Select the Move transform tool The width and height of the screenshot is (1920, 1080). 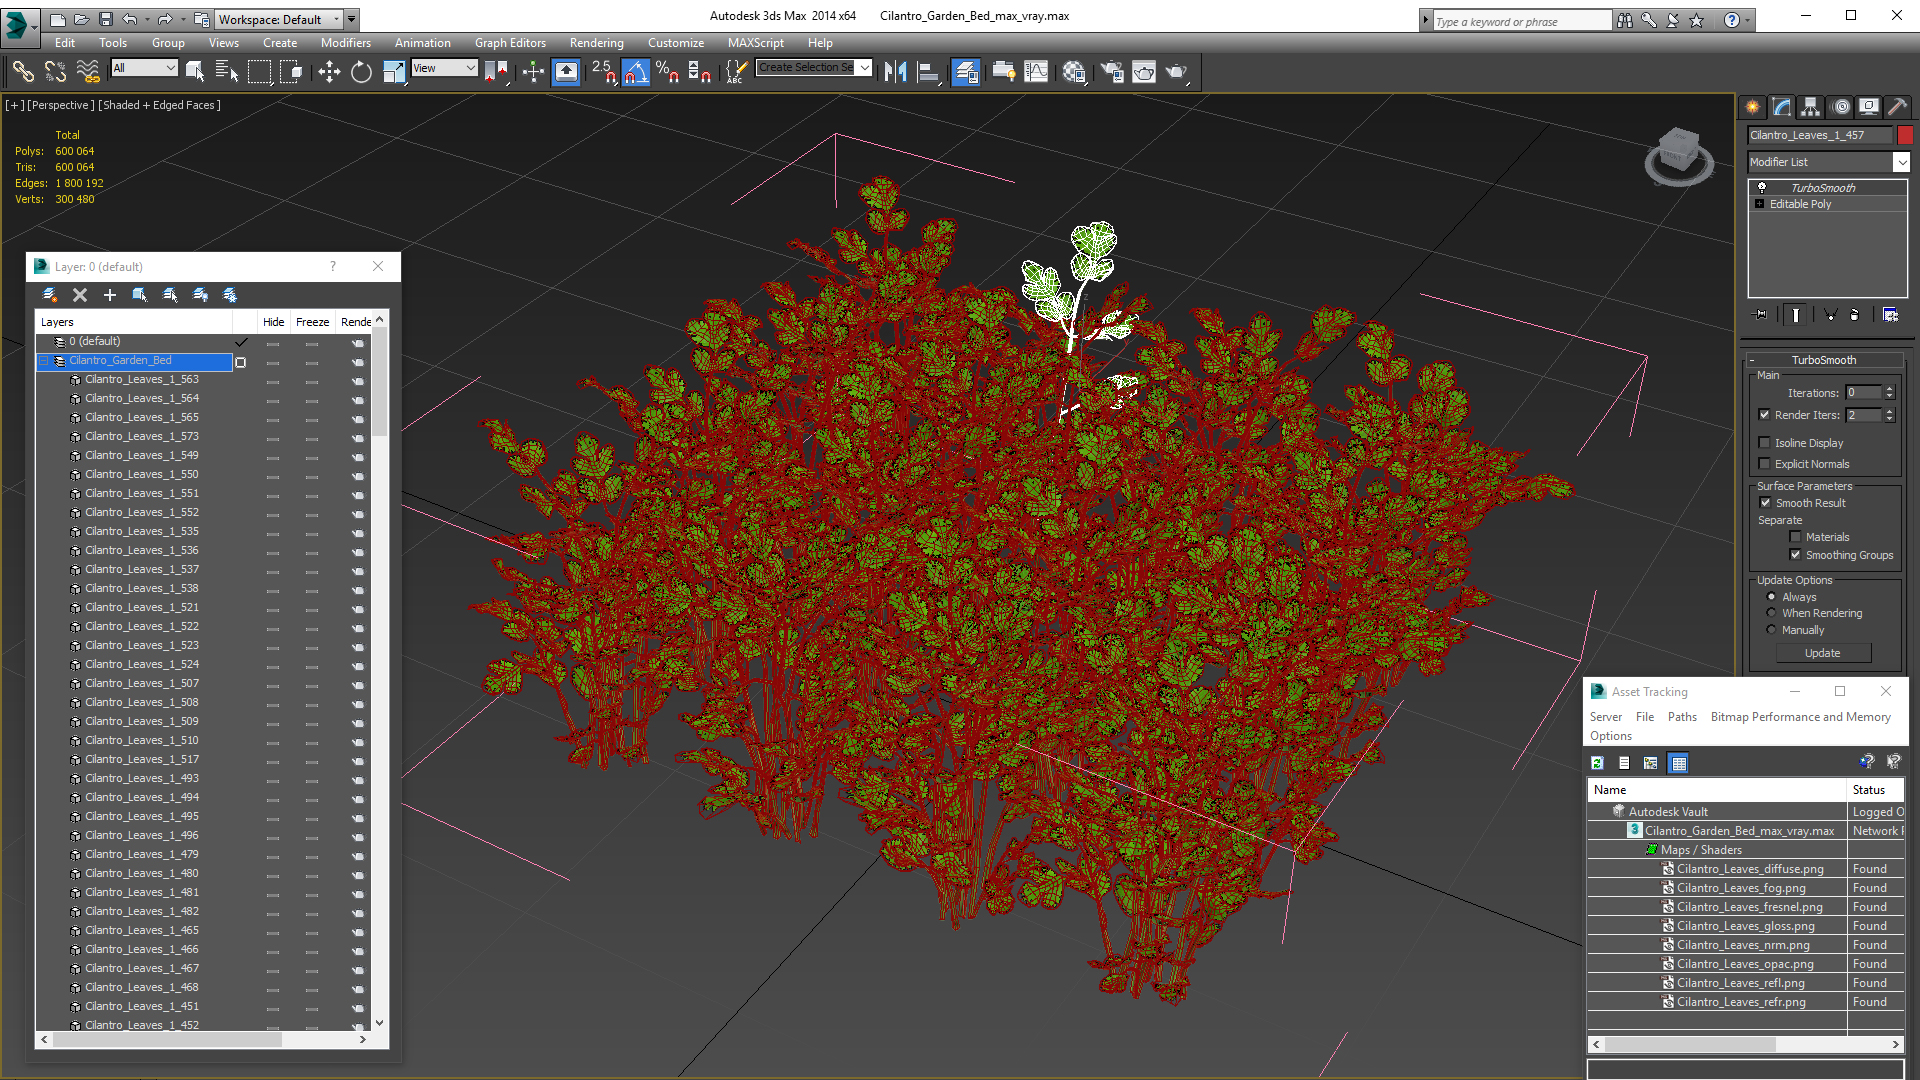pyautogui.click(x=329, y=71)
